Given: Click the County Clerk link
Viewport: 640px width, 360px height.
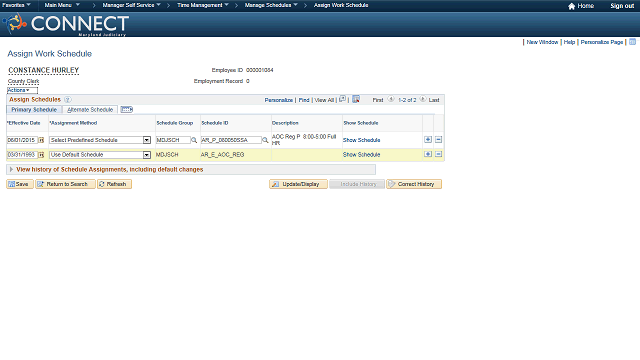Looking at the screenshot, I should (24, 81).
